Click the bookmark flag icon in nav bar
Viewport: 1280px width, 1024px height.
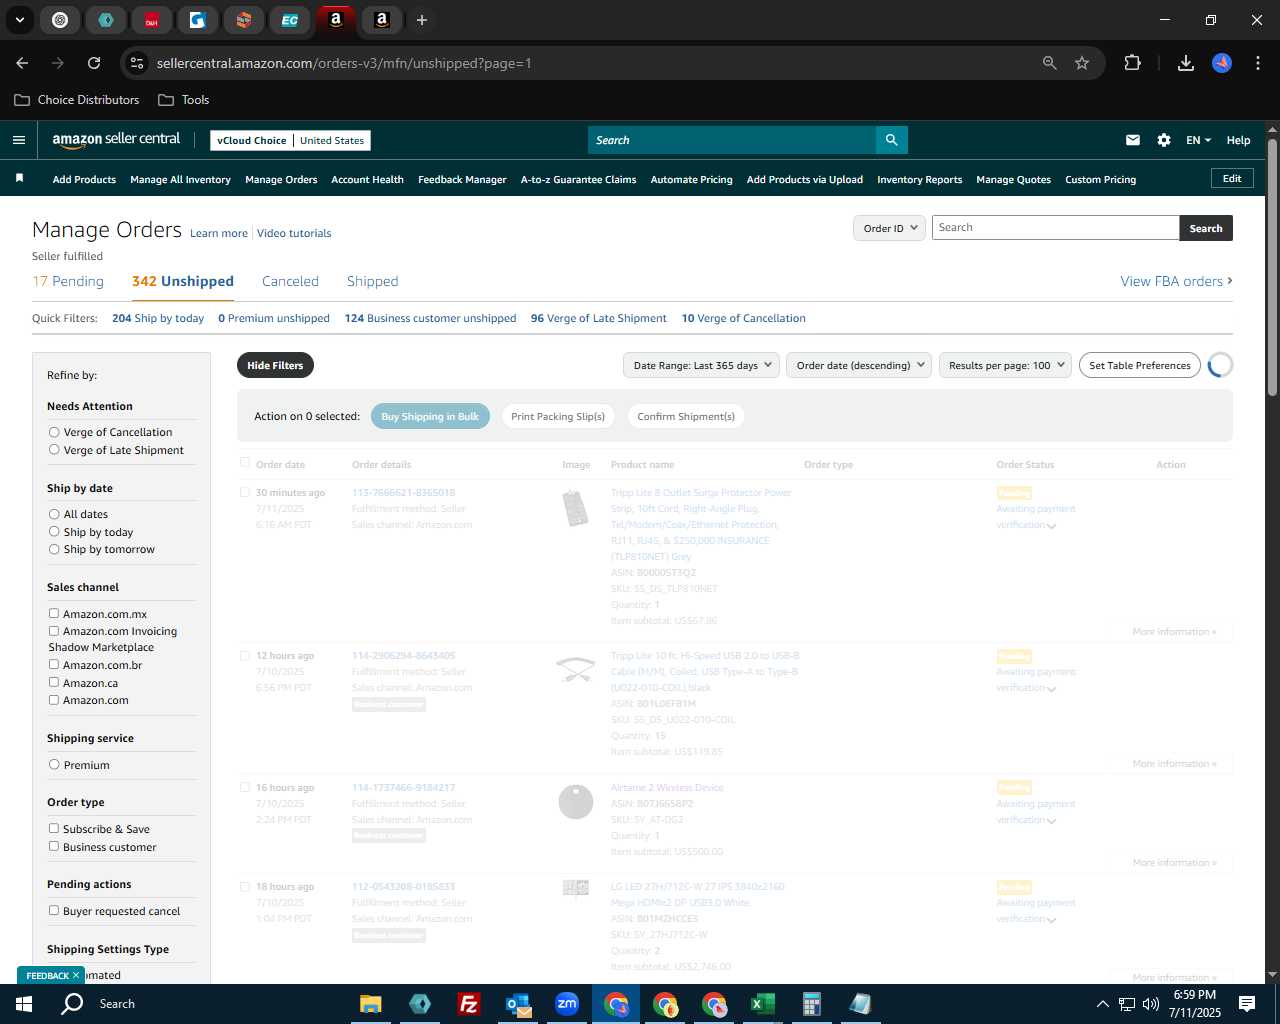coord(19,179)
